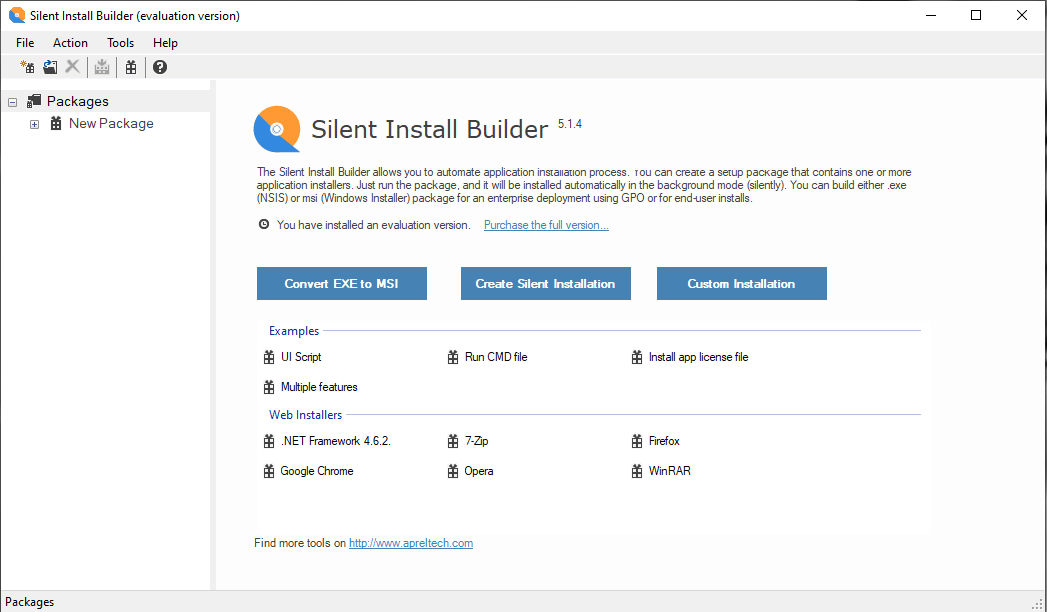Click the gift icon beside Opera
The height and width of the screenshot is (612, 1047).
click(453, 471)
